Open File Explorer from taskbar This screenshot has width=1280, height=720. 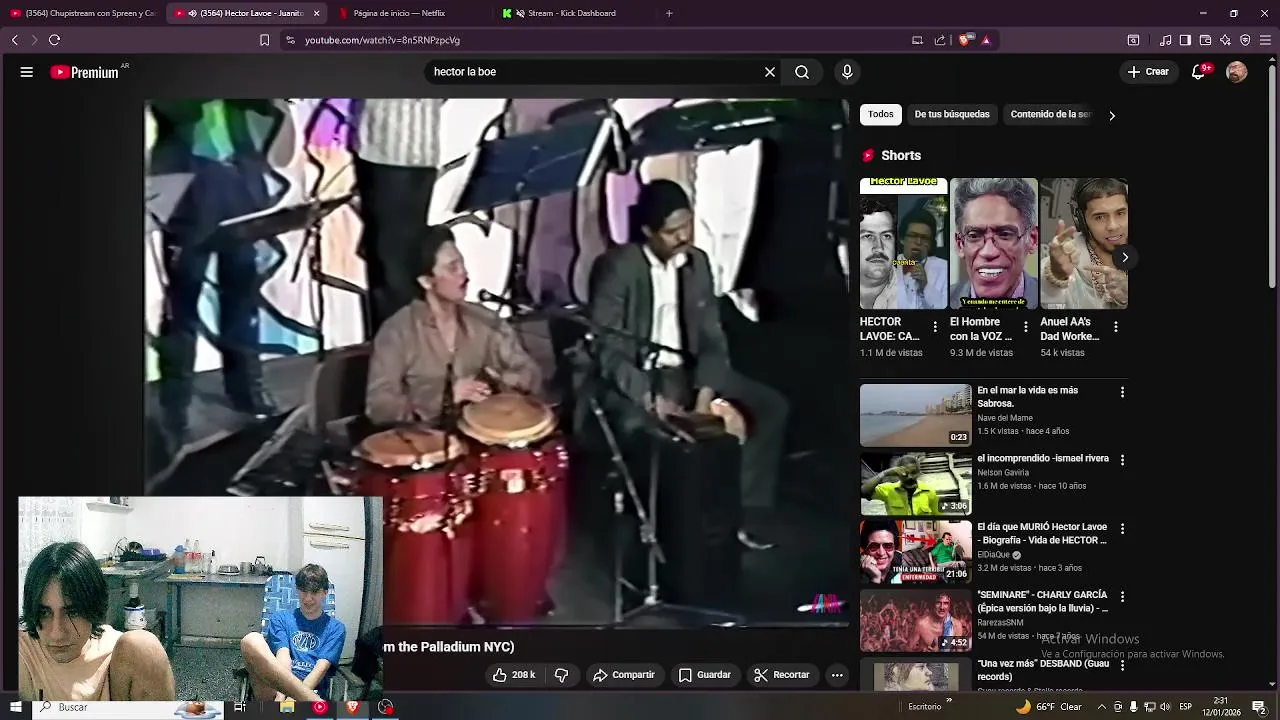[x=287, y=707]
